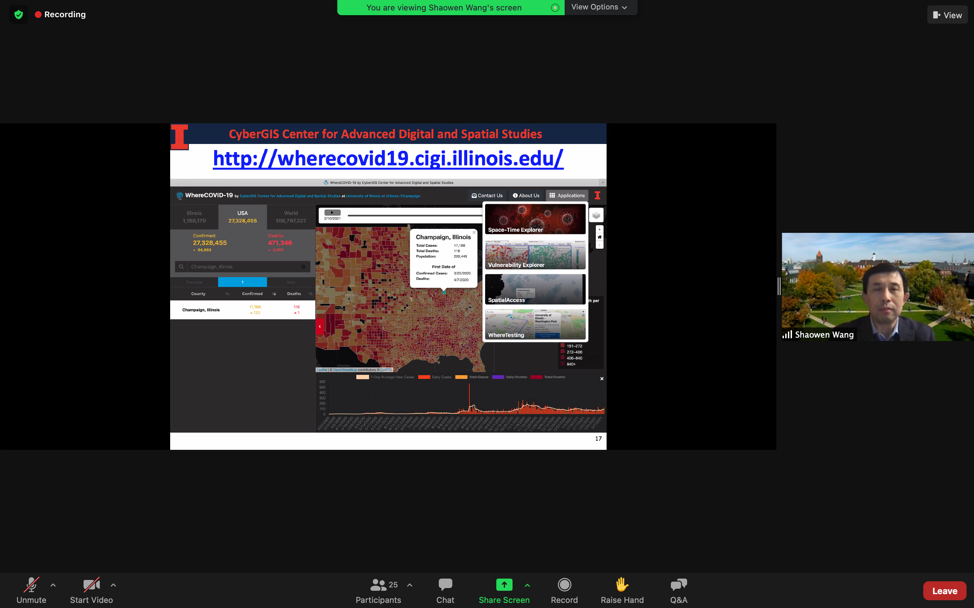Sort by the Confirmed column header
The image size is (974, 608).
(x=252, y=294)
